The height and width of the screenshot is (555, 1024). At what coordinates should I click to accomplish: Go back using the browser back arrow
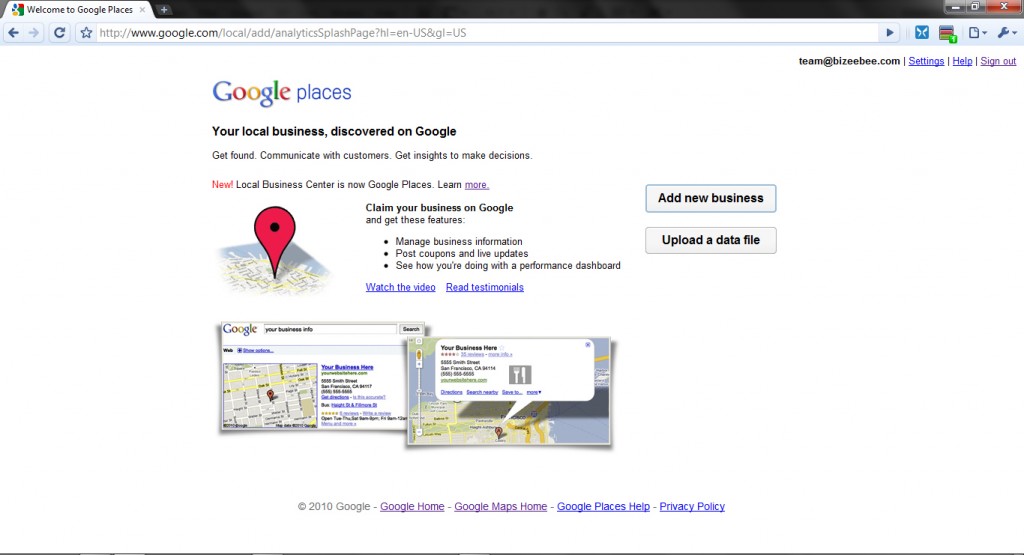(x=14, y=33)
